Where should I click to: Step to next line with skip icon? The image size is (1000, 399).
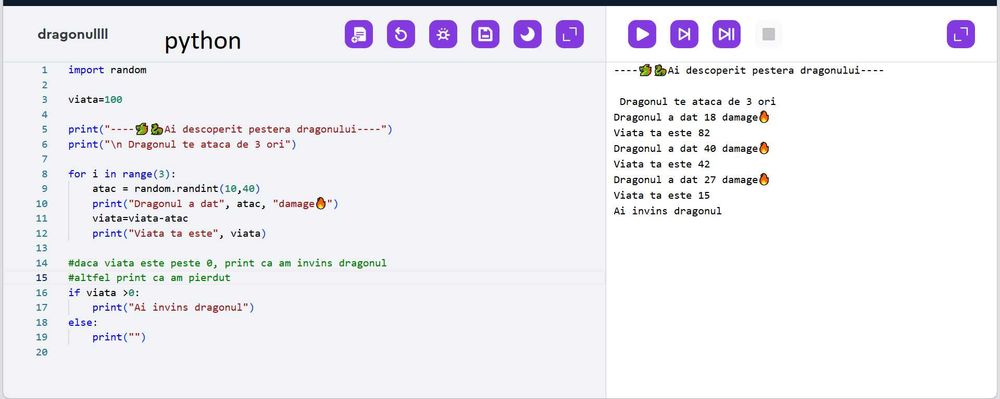[684, 34]
